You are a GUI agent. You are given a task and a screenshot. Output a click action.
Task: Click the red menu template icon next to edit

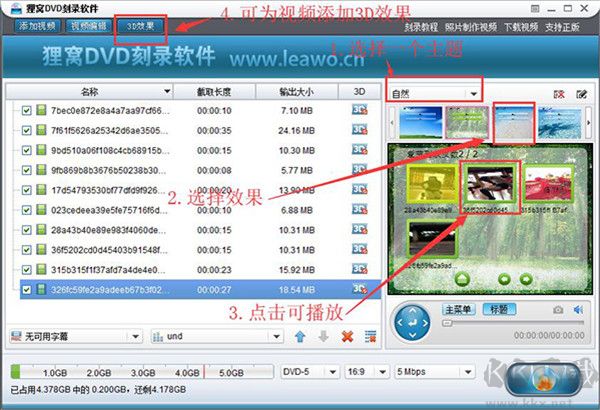tap(559, 94)
